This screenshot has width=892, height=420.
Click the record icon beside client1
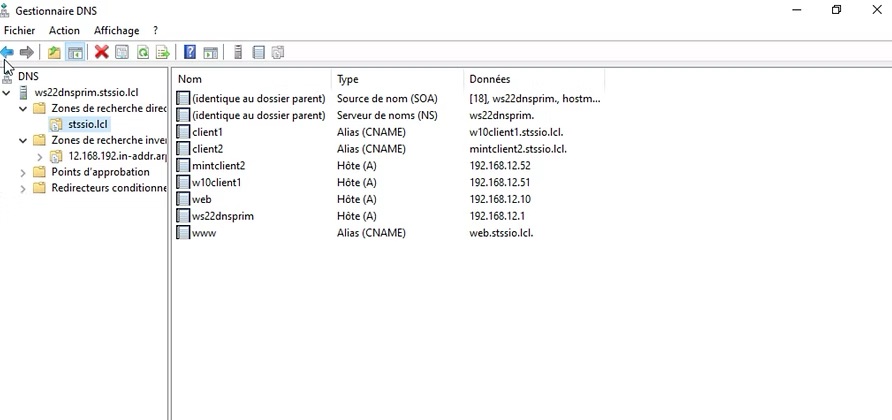pos(183,132)
